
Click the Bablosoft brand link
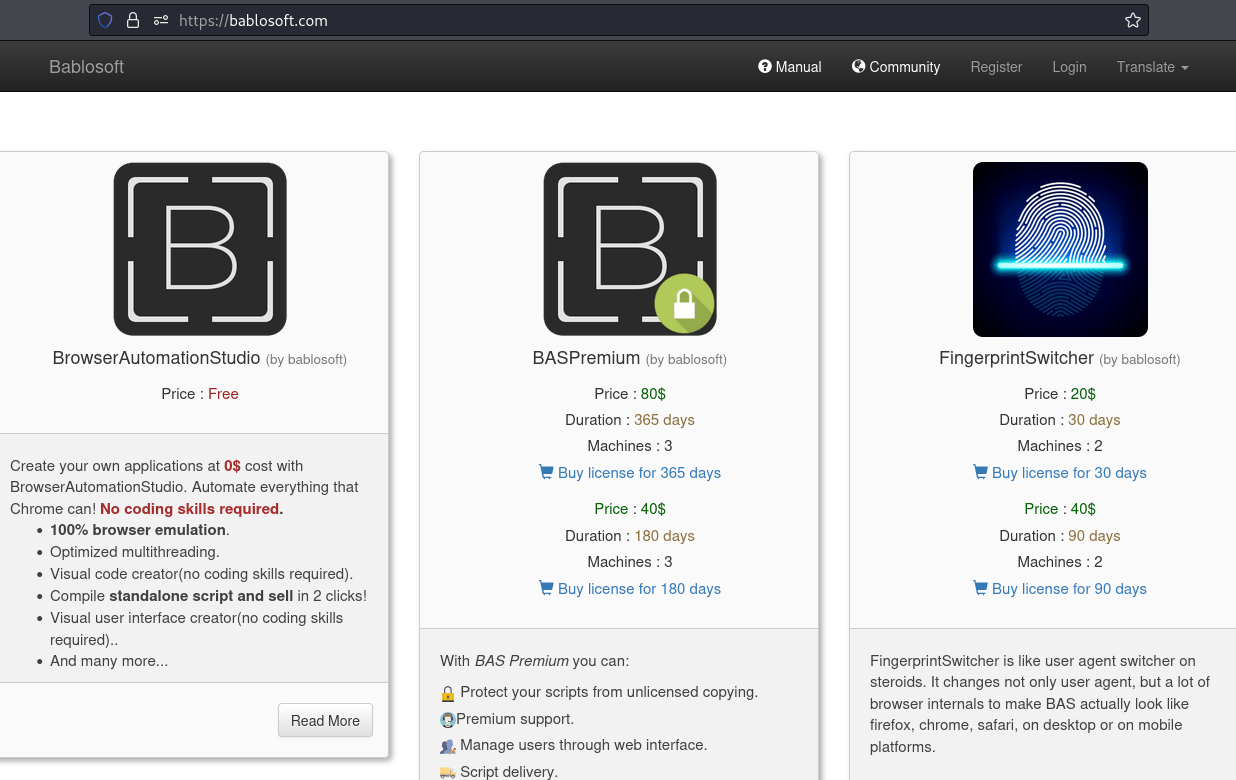[86, 67]
